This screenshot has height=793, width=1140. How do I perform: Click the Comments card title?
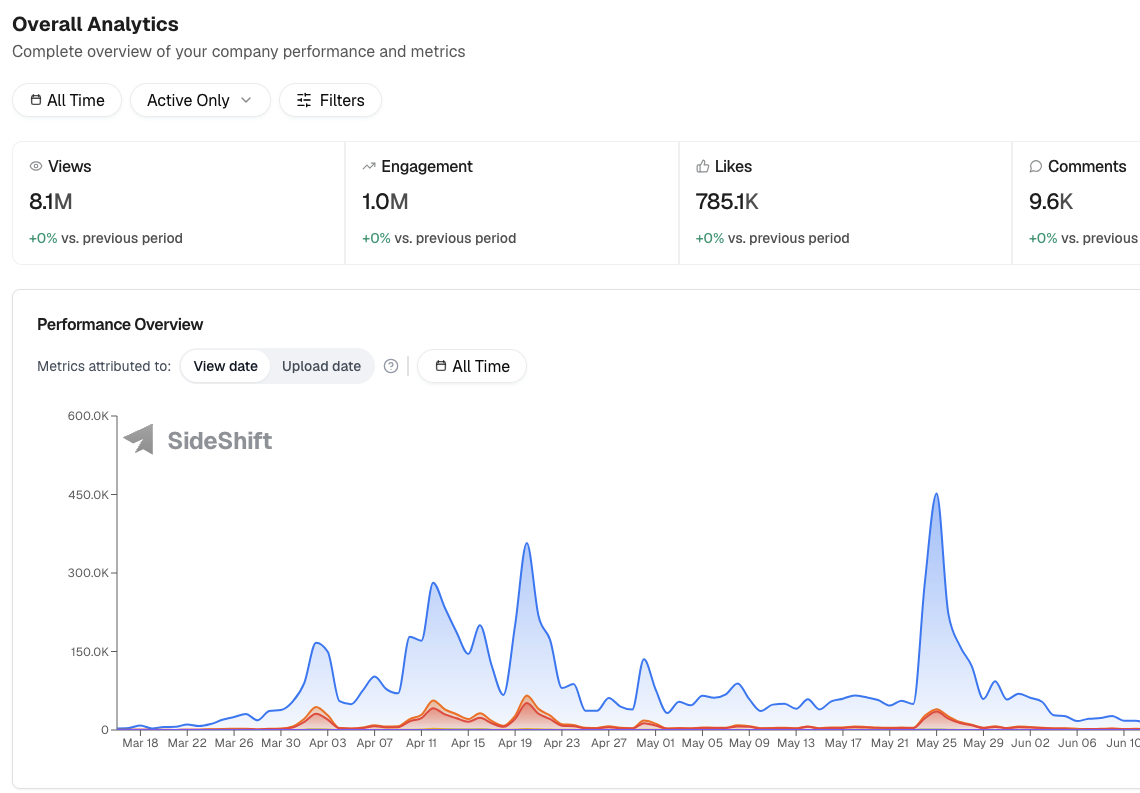click(x=1087, y=166)
